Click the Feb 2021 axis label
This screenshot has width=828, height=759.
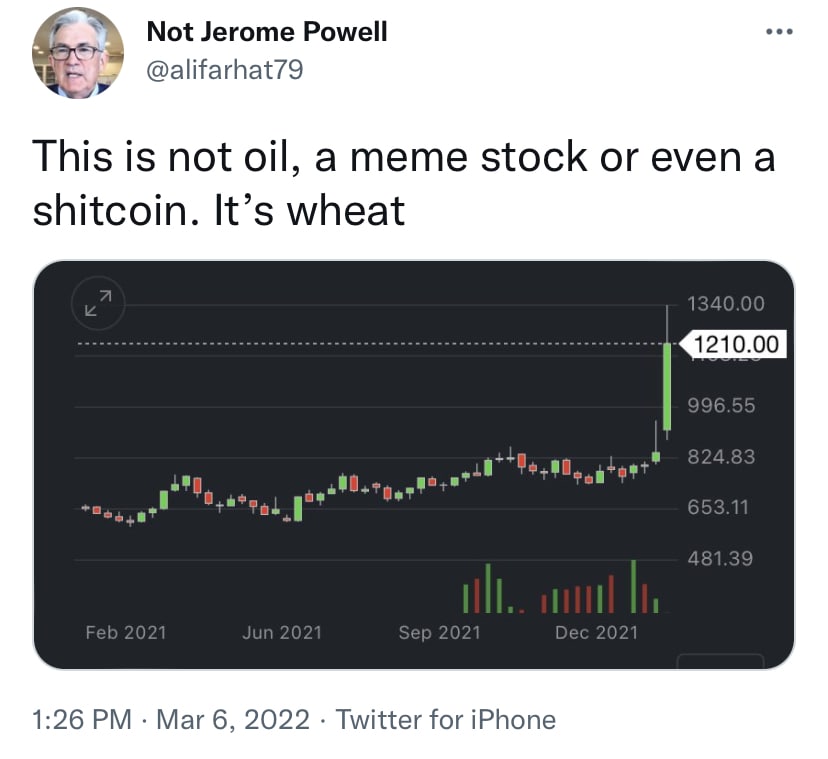tap(126, 632)
